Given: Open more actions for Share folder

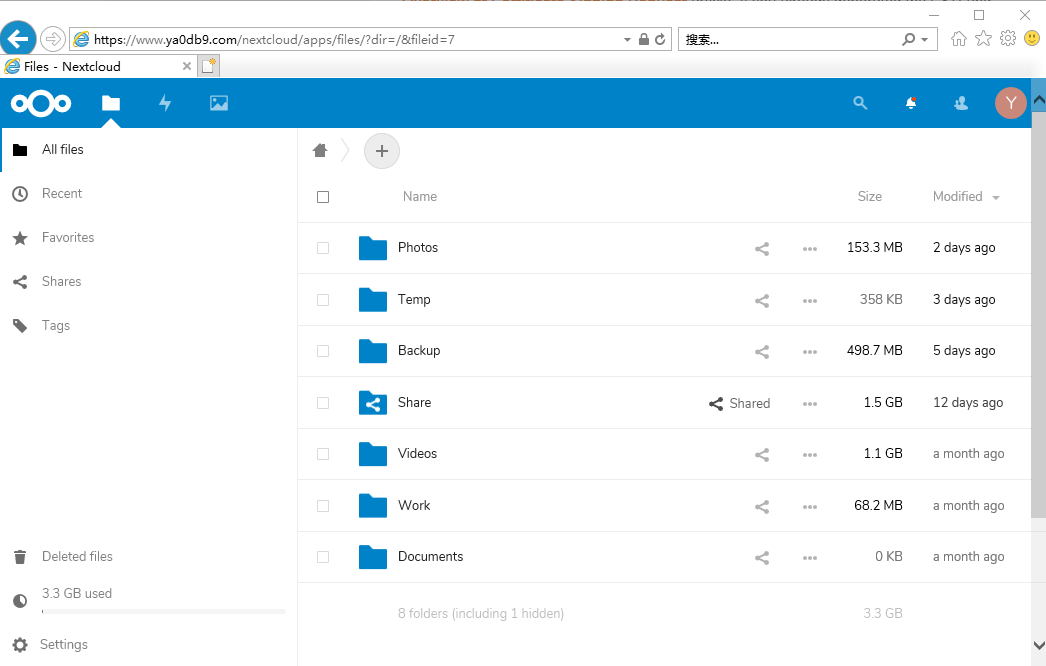Looking at the screenshot, I should tap(810, 404).
